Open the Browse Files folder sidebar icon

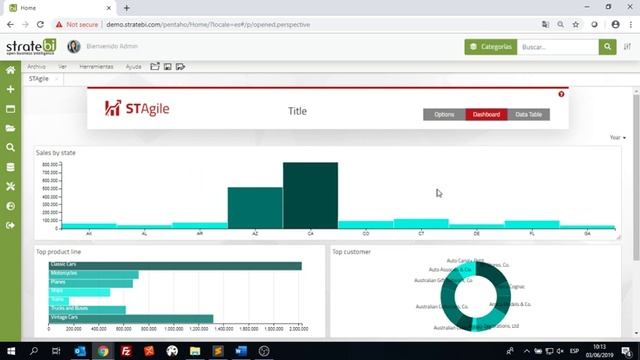click(x=10, y=128)
